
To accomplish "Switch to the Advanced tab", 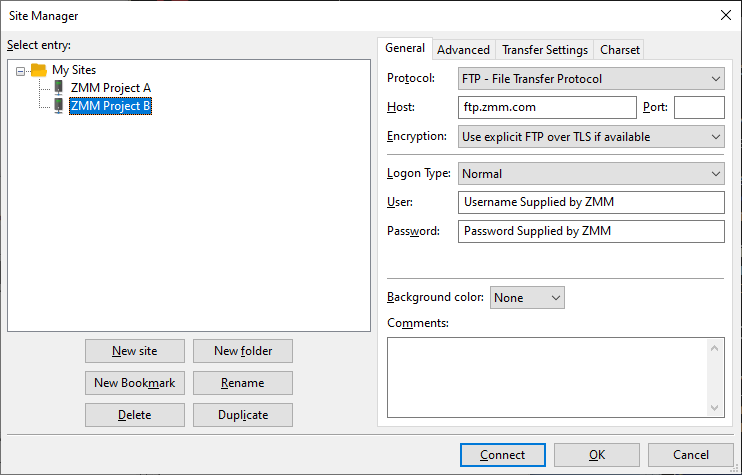I will (463, 50).
